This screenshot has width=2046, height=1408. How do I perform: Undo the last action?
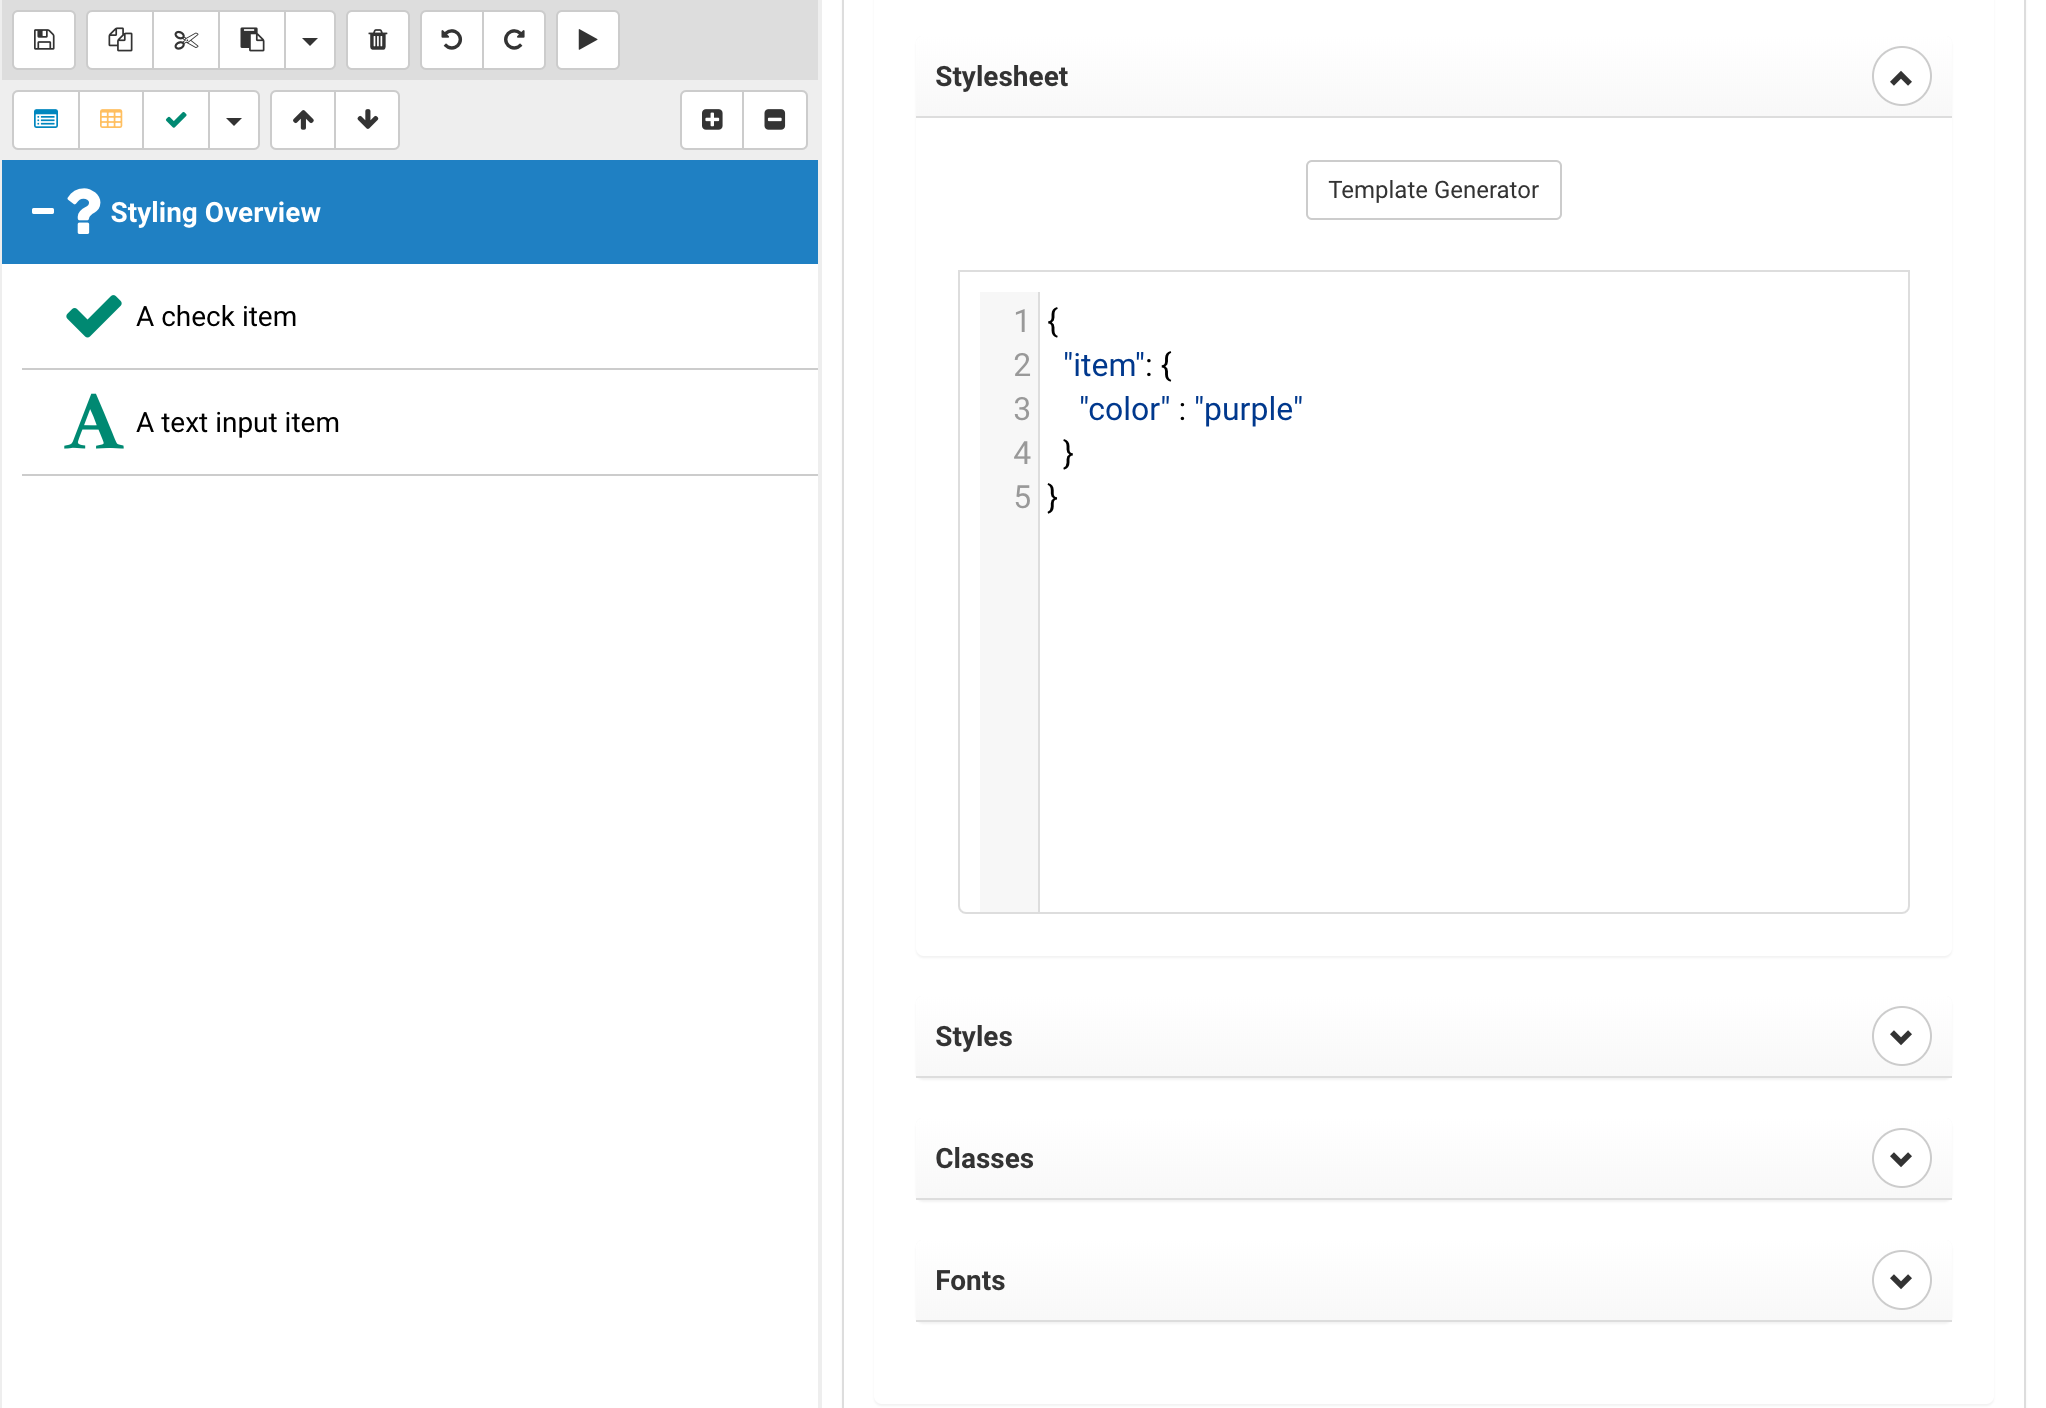452,40
